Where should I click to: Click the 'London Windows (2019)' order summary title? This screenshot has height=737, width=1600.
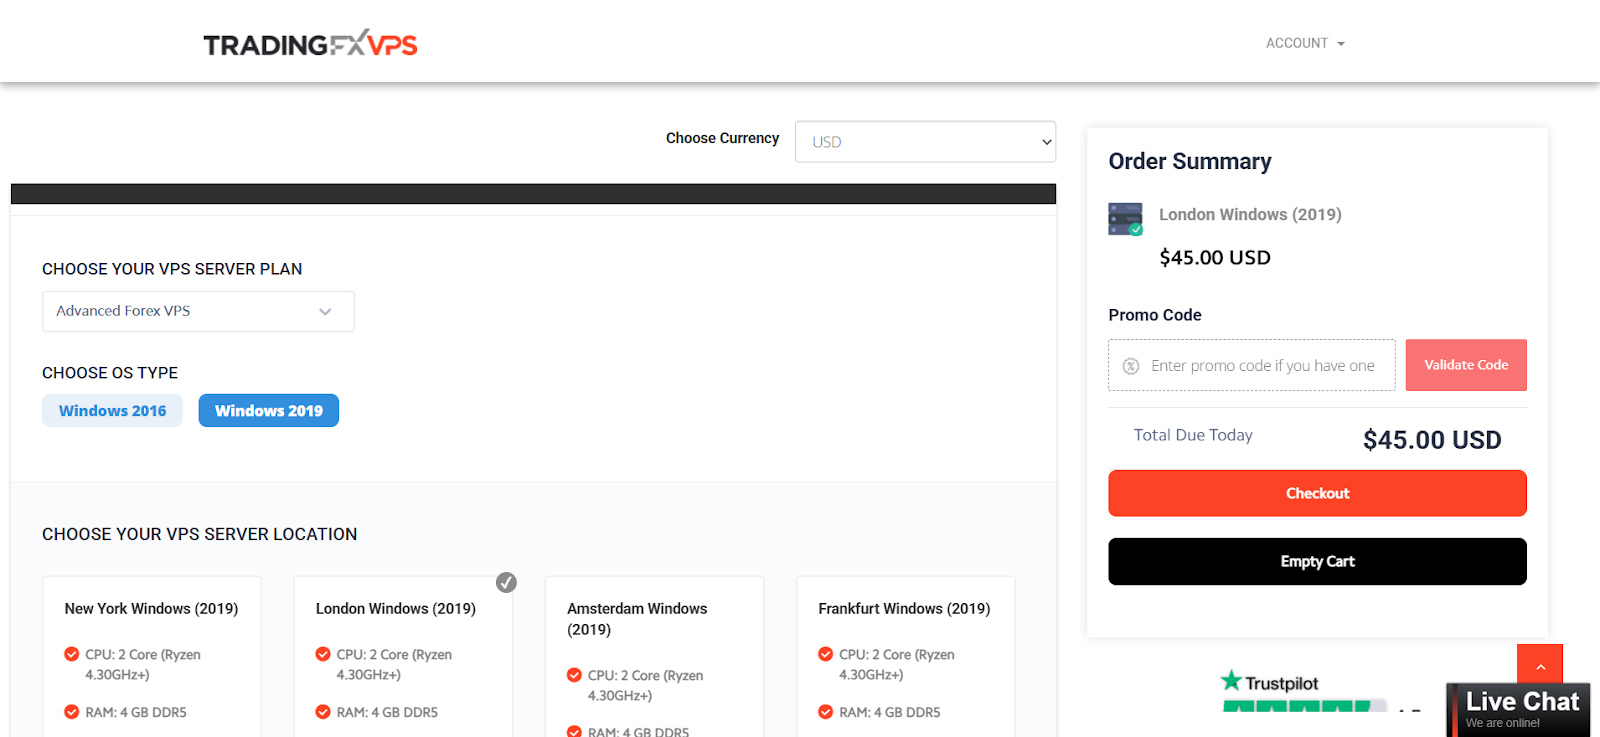coord(1250,214)
